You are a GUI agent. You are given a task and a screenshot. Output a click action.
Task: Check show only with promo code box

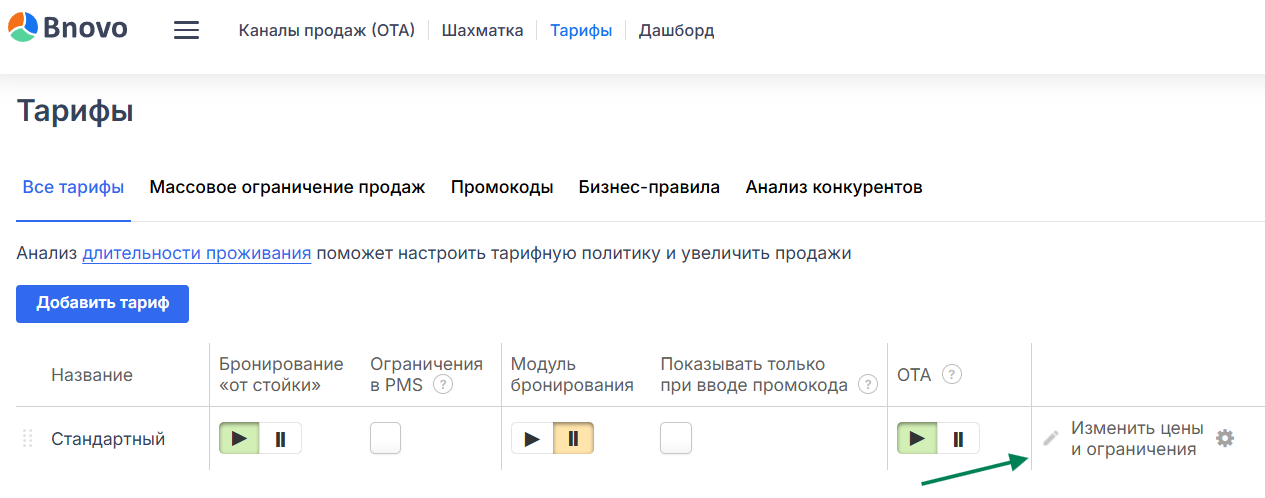tap(676, 438)
